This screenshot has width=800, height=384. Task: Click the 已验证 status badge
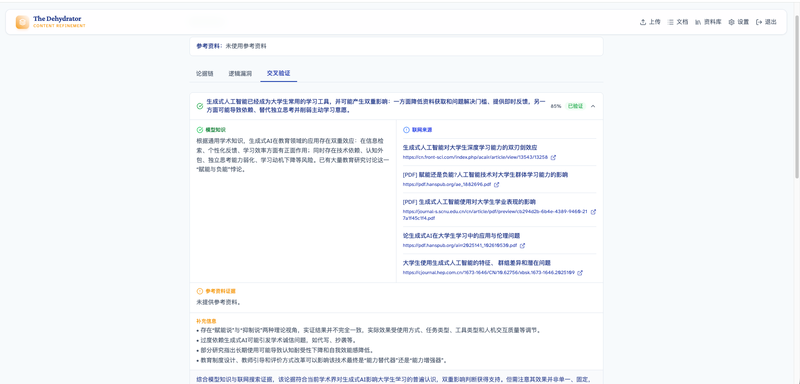tap(575, 106)
